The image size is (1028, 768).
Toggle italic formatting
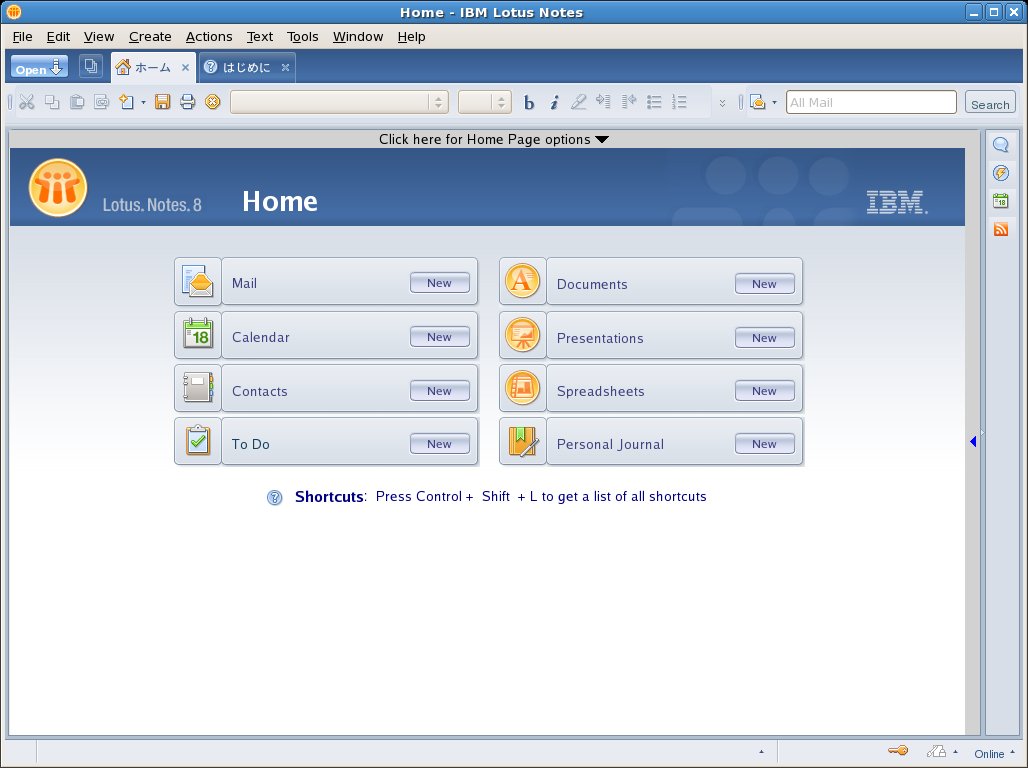point(554,103)
